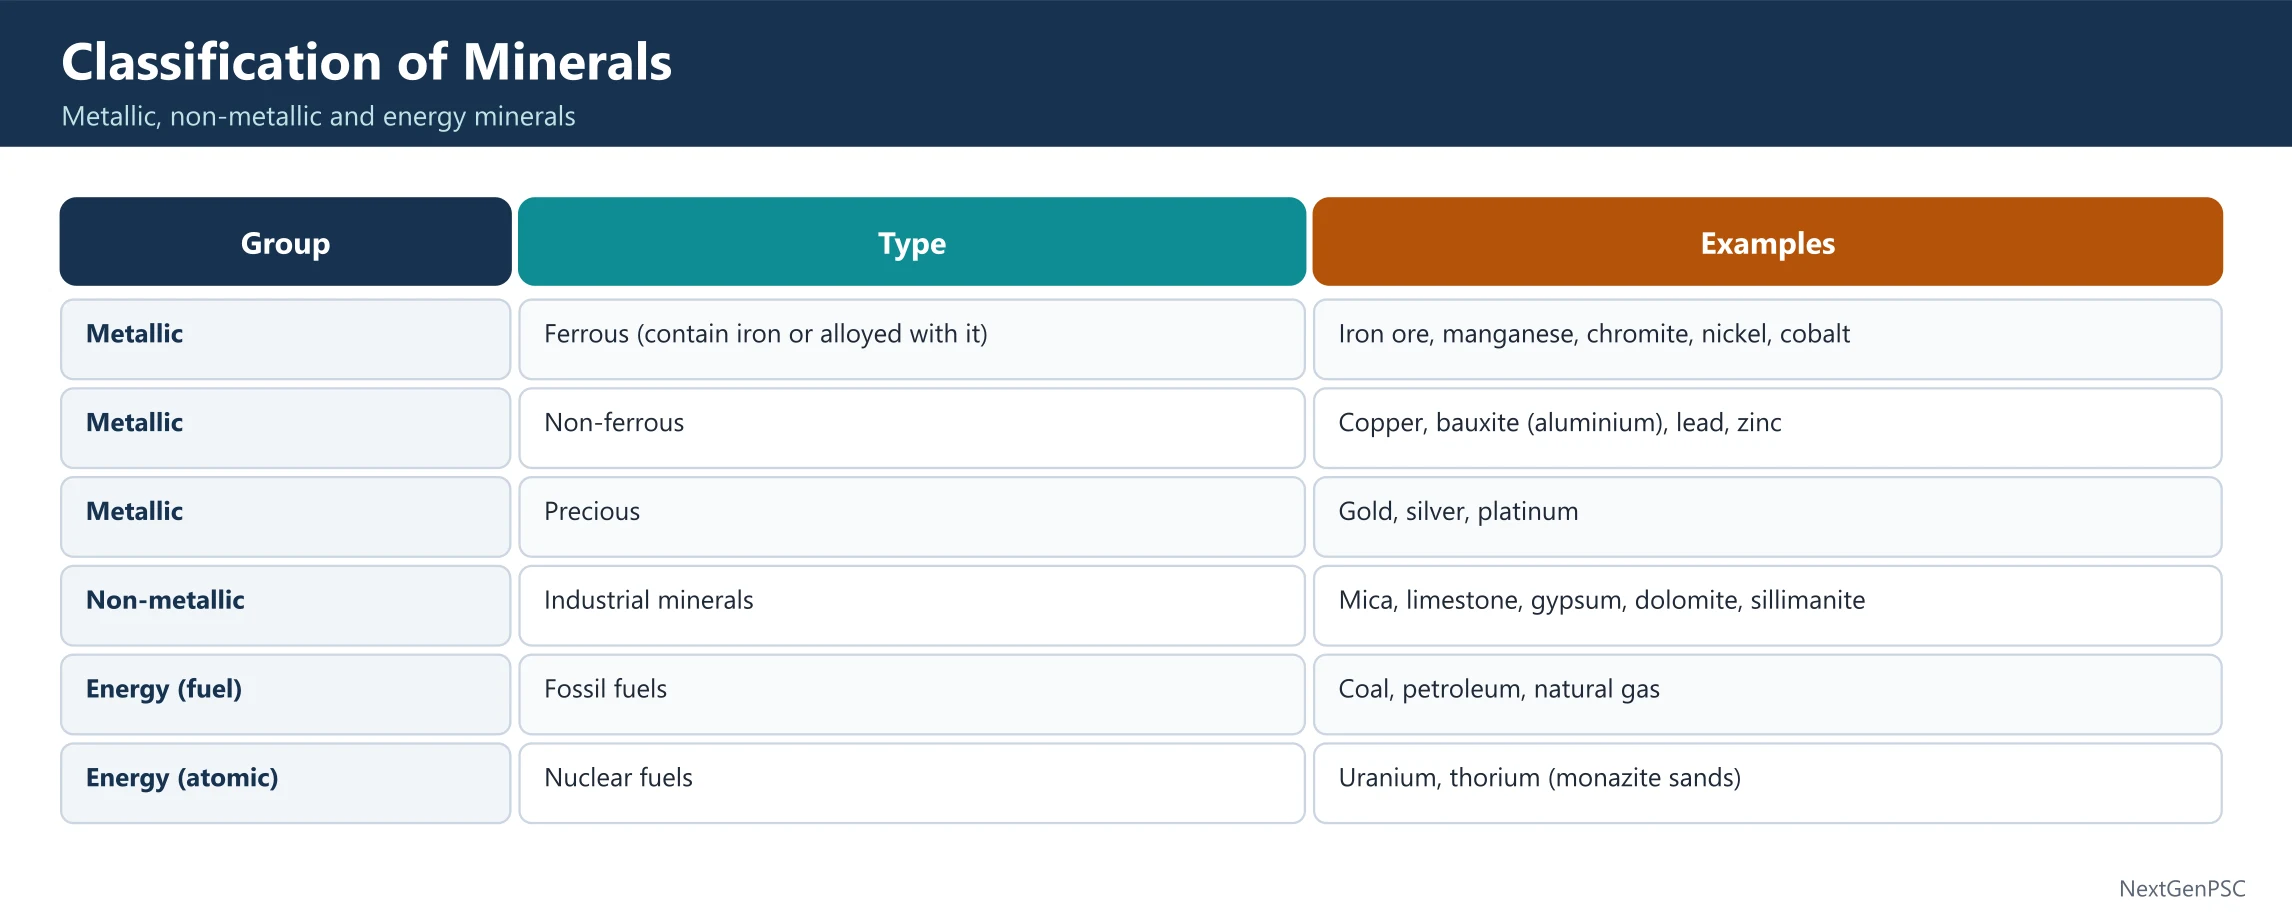Viewport: 2292px width, 924px height.
Task: Click the 'Uranium, thorium (monazite sands)' cell
Action: pos(1767,783)
